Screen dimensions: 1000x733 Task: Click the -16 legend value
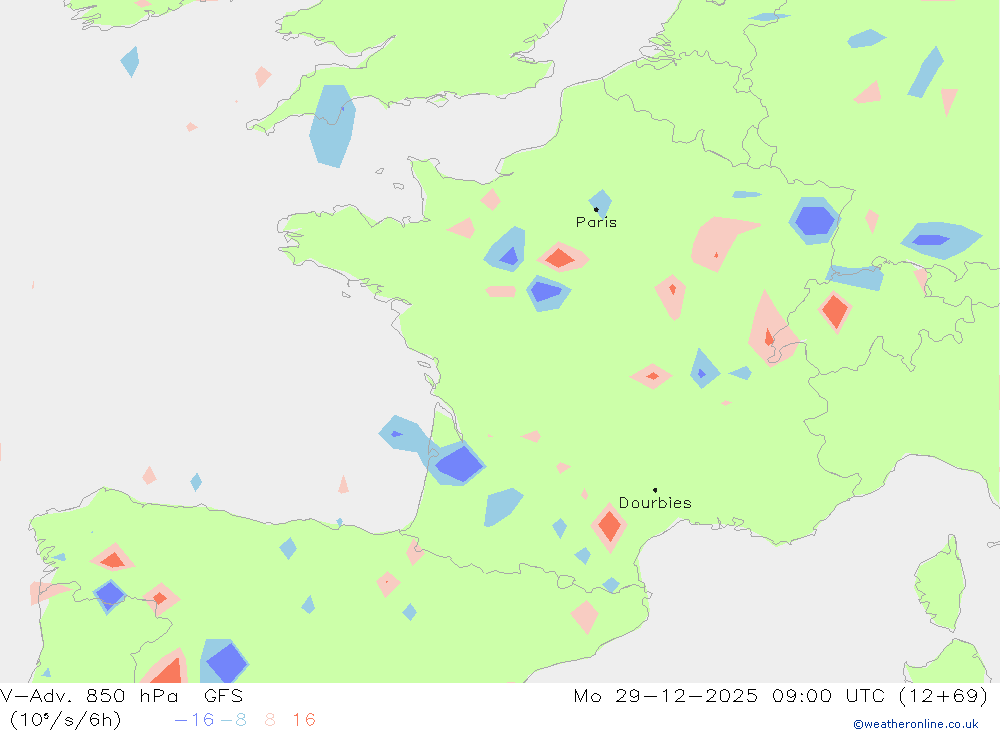pos(195,720)
